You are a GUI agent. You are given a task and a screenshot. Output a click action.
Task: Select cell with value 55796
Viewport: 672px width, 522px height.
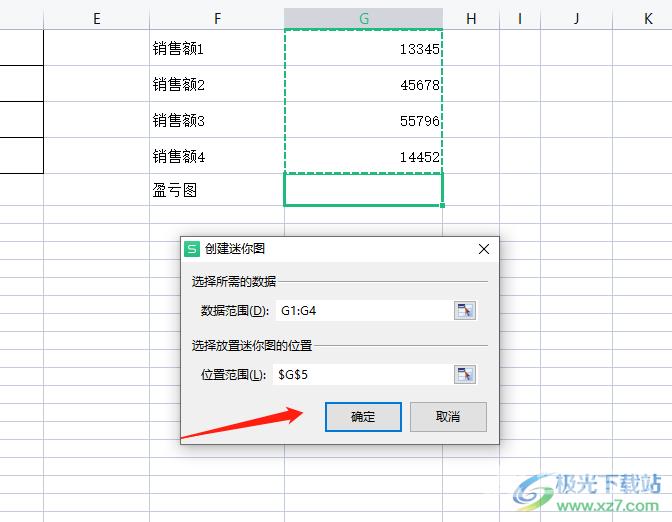pyautogui.click(x=363, y=120)
